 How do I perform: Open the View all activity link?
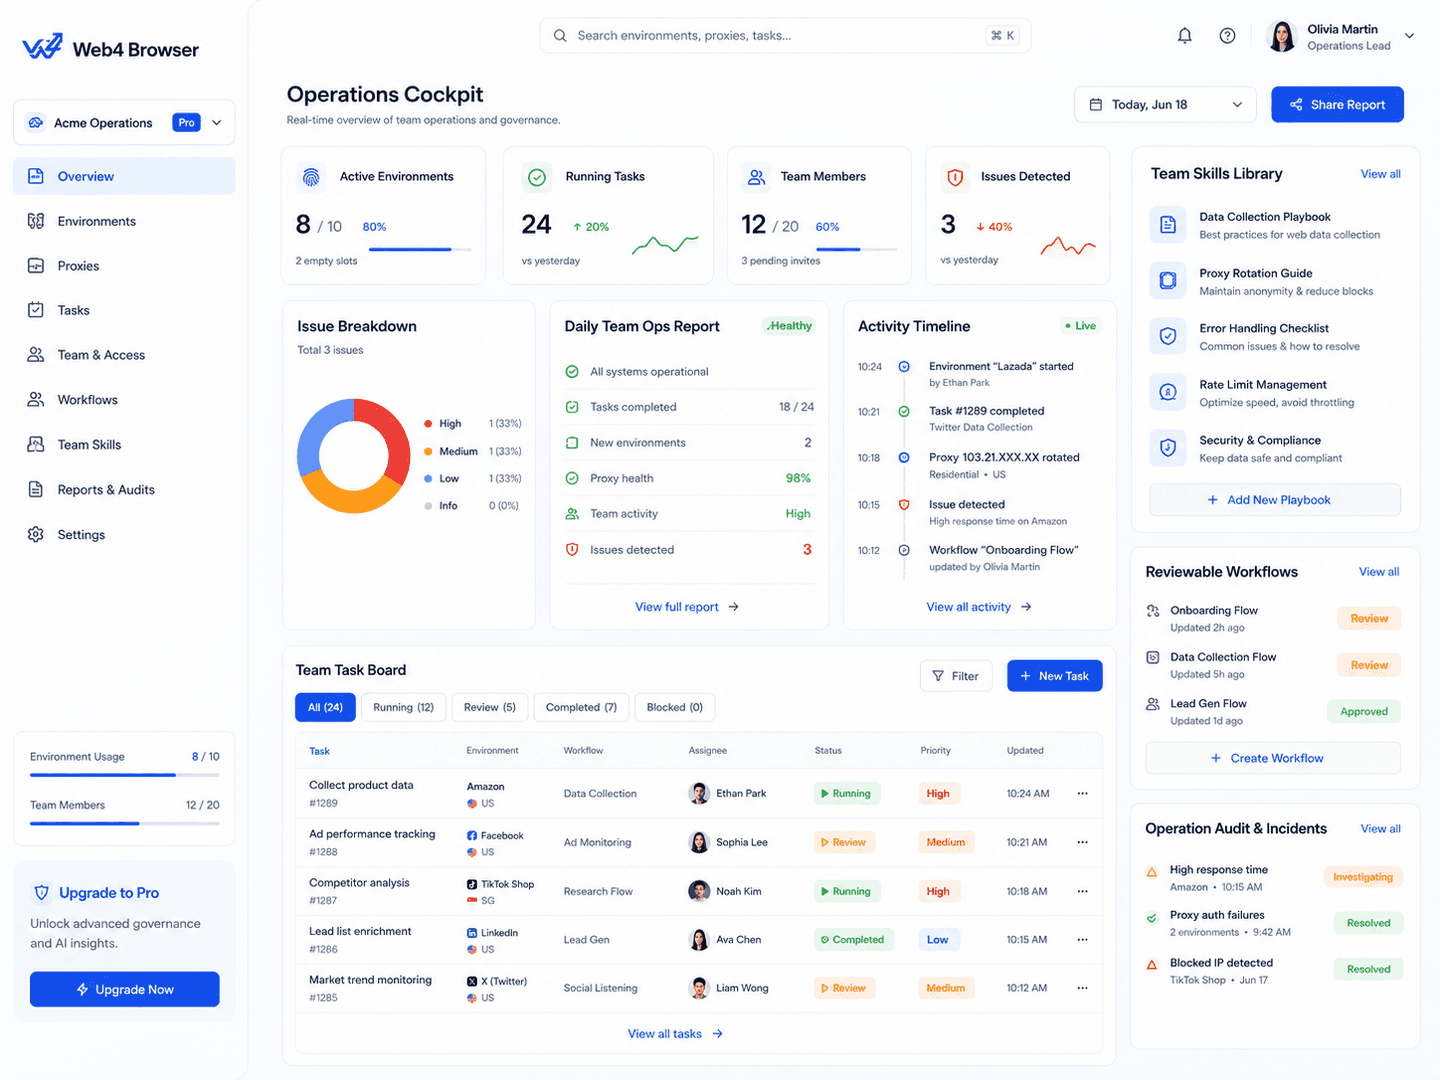979,607
